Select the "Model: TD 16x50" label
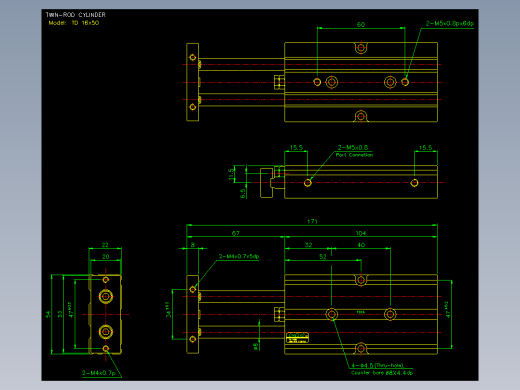The width and height of the screenshot is (520, 390). pyautogui.click(x=74, y=23)
